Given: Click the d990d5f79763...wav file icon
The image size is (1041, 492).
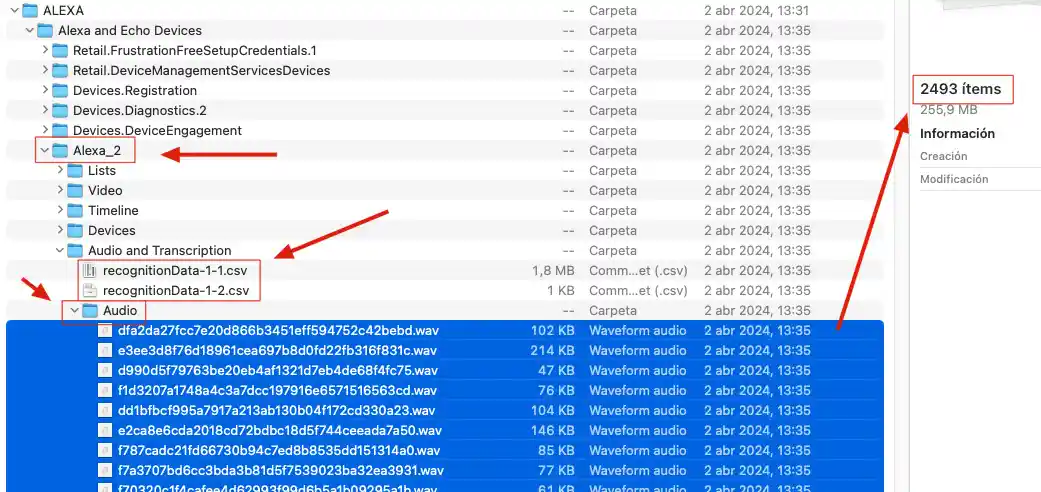Looking at the screenshot, I should point(105,370).
